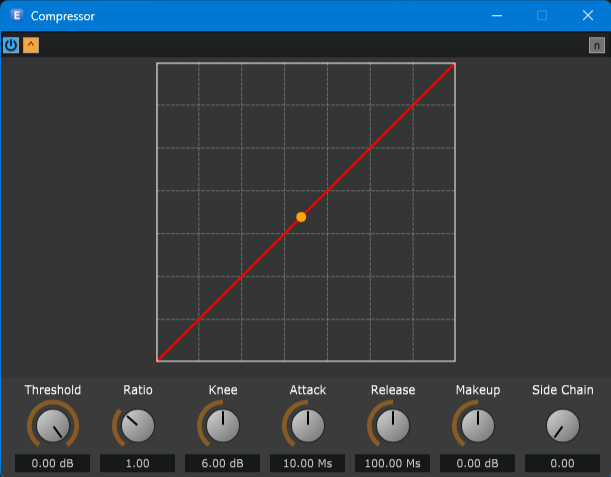Toggle the compressor power button

[11, 45]
